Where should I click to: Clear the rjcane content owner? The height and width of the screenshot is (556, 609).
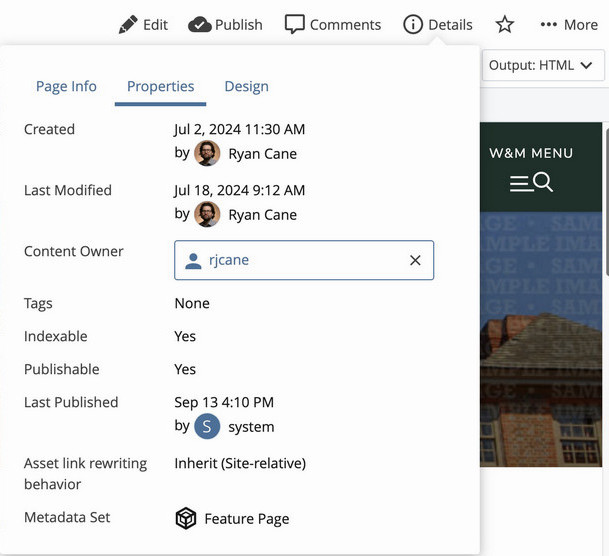click(415, 260)
